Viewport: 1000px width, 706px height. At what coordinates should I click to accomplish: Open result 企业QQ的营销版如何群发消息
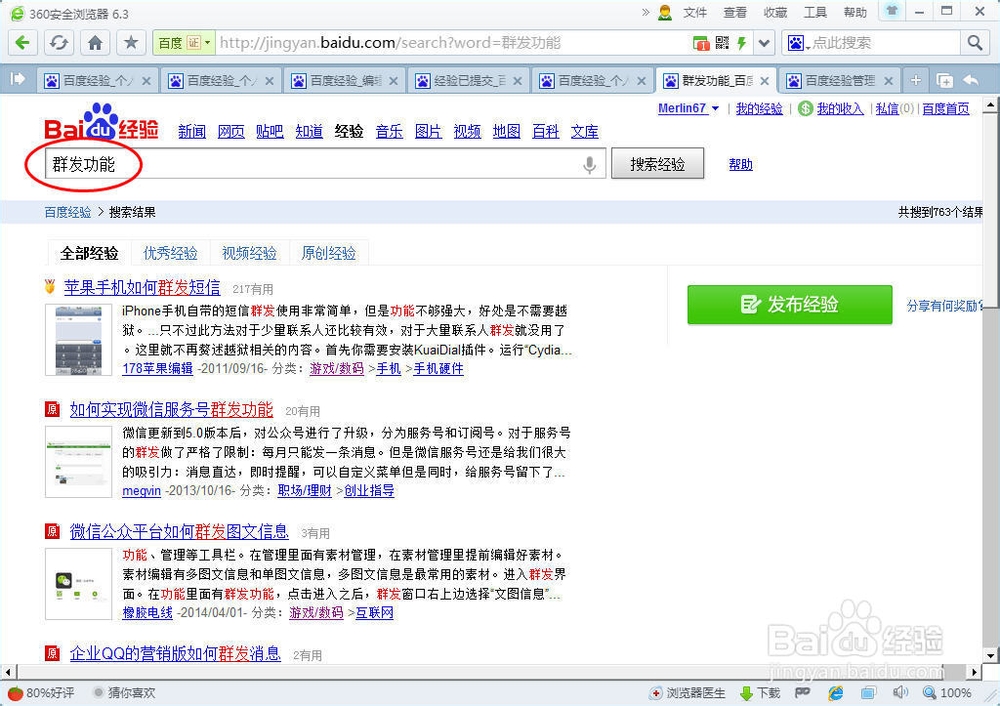(175, 653)
